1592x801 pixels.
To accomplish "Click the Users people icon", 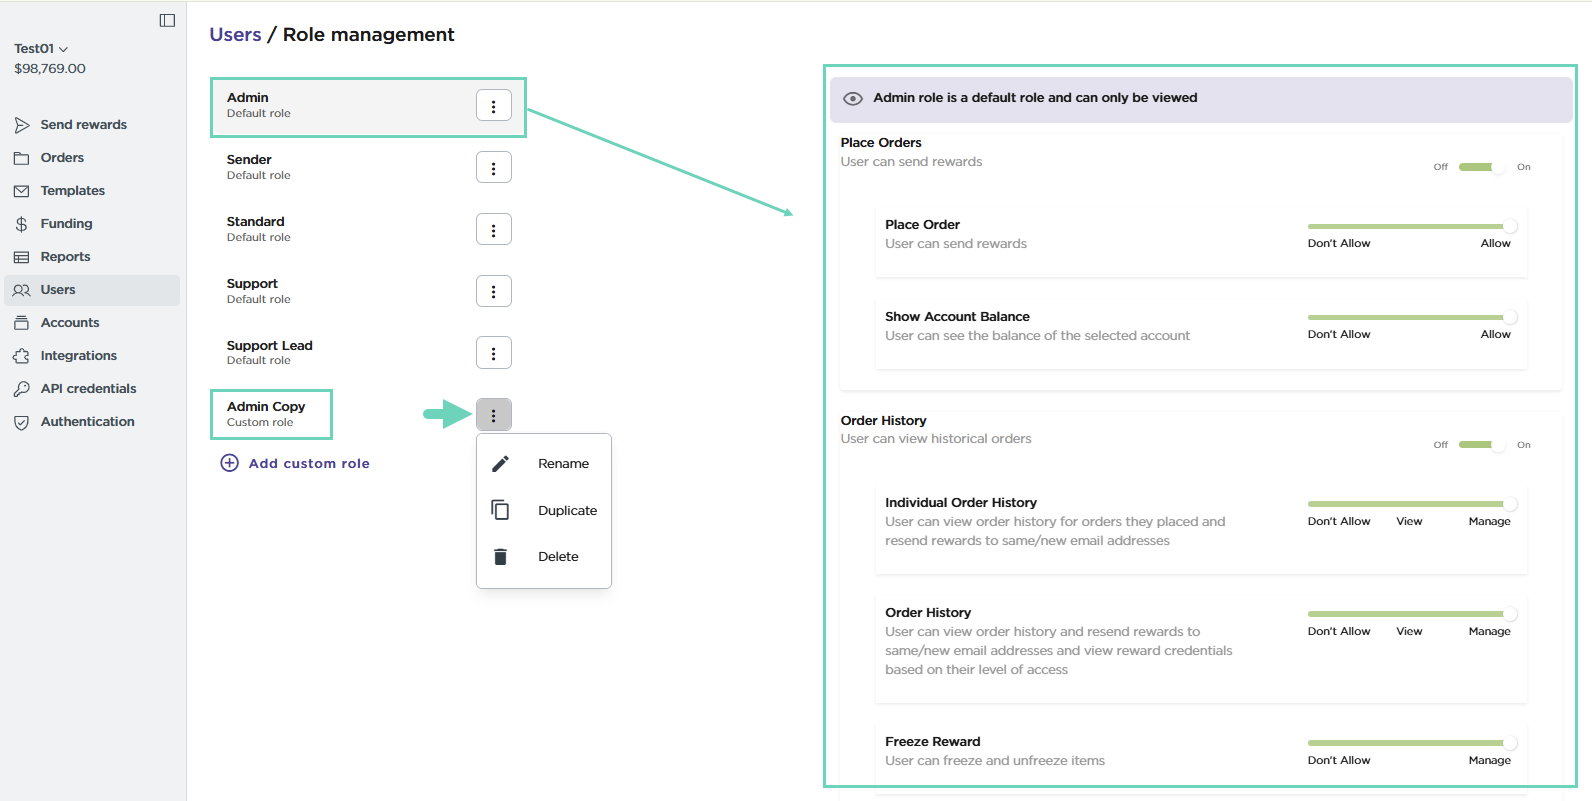I will pos(21,290).
